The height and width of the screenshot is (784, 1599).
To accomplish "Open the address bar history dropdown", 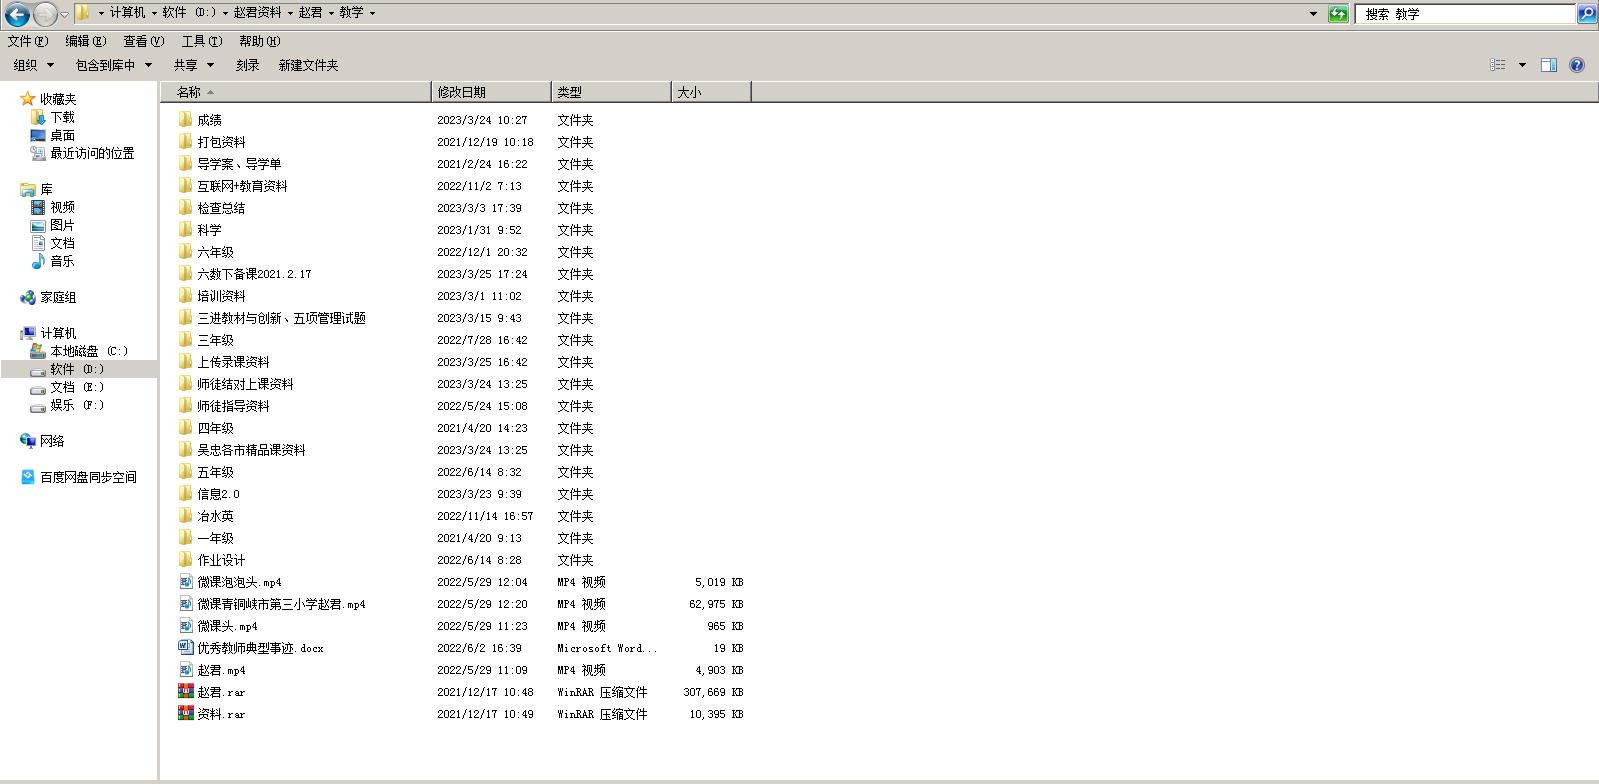I will click(1313, 14).
